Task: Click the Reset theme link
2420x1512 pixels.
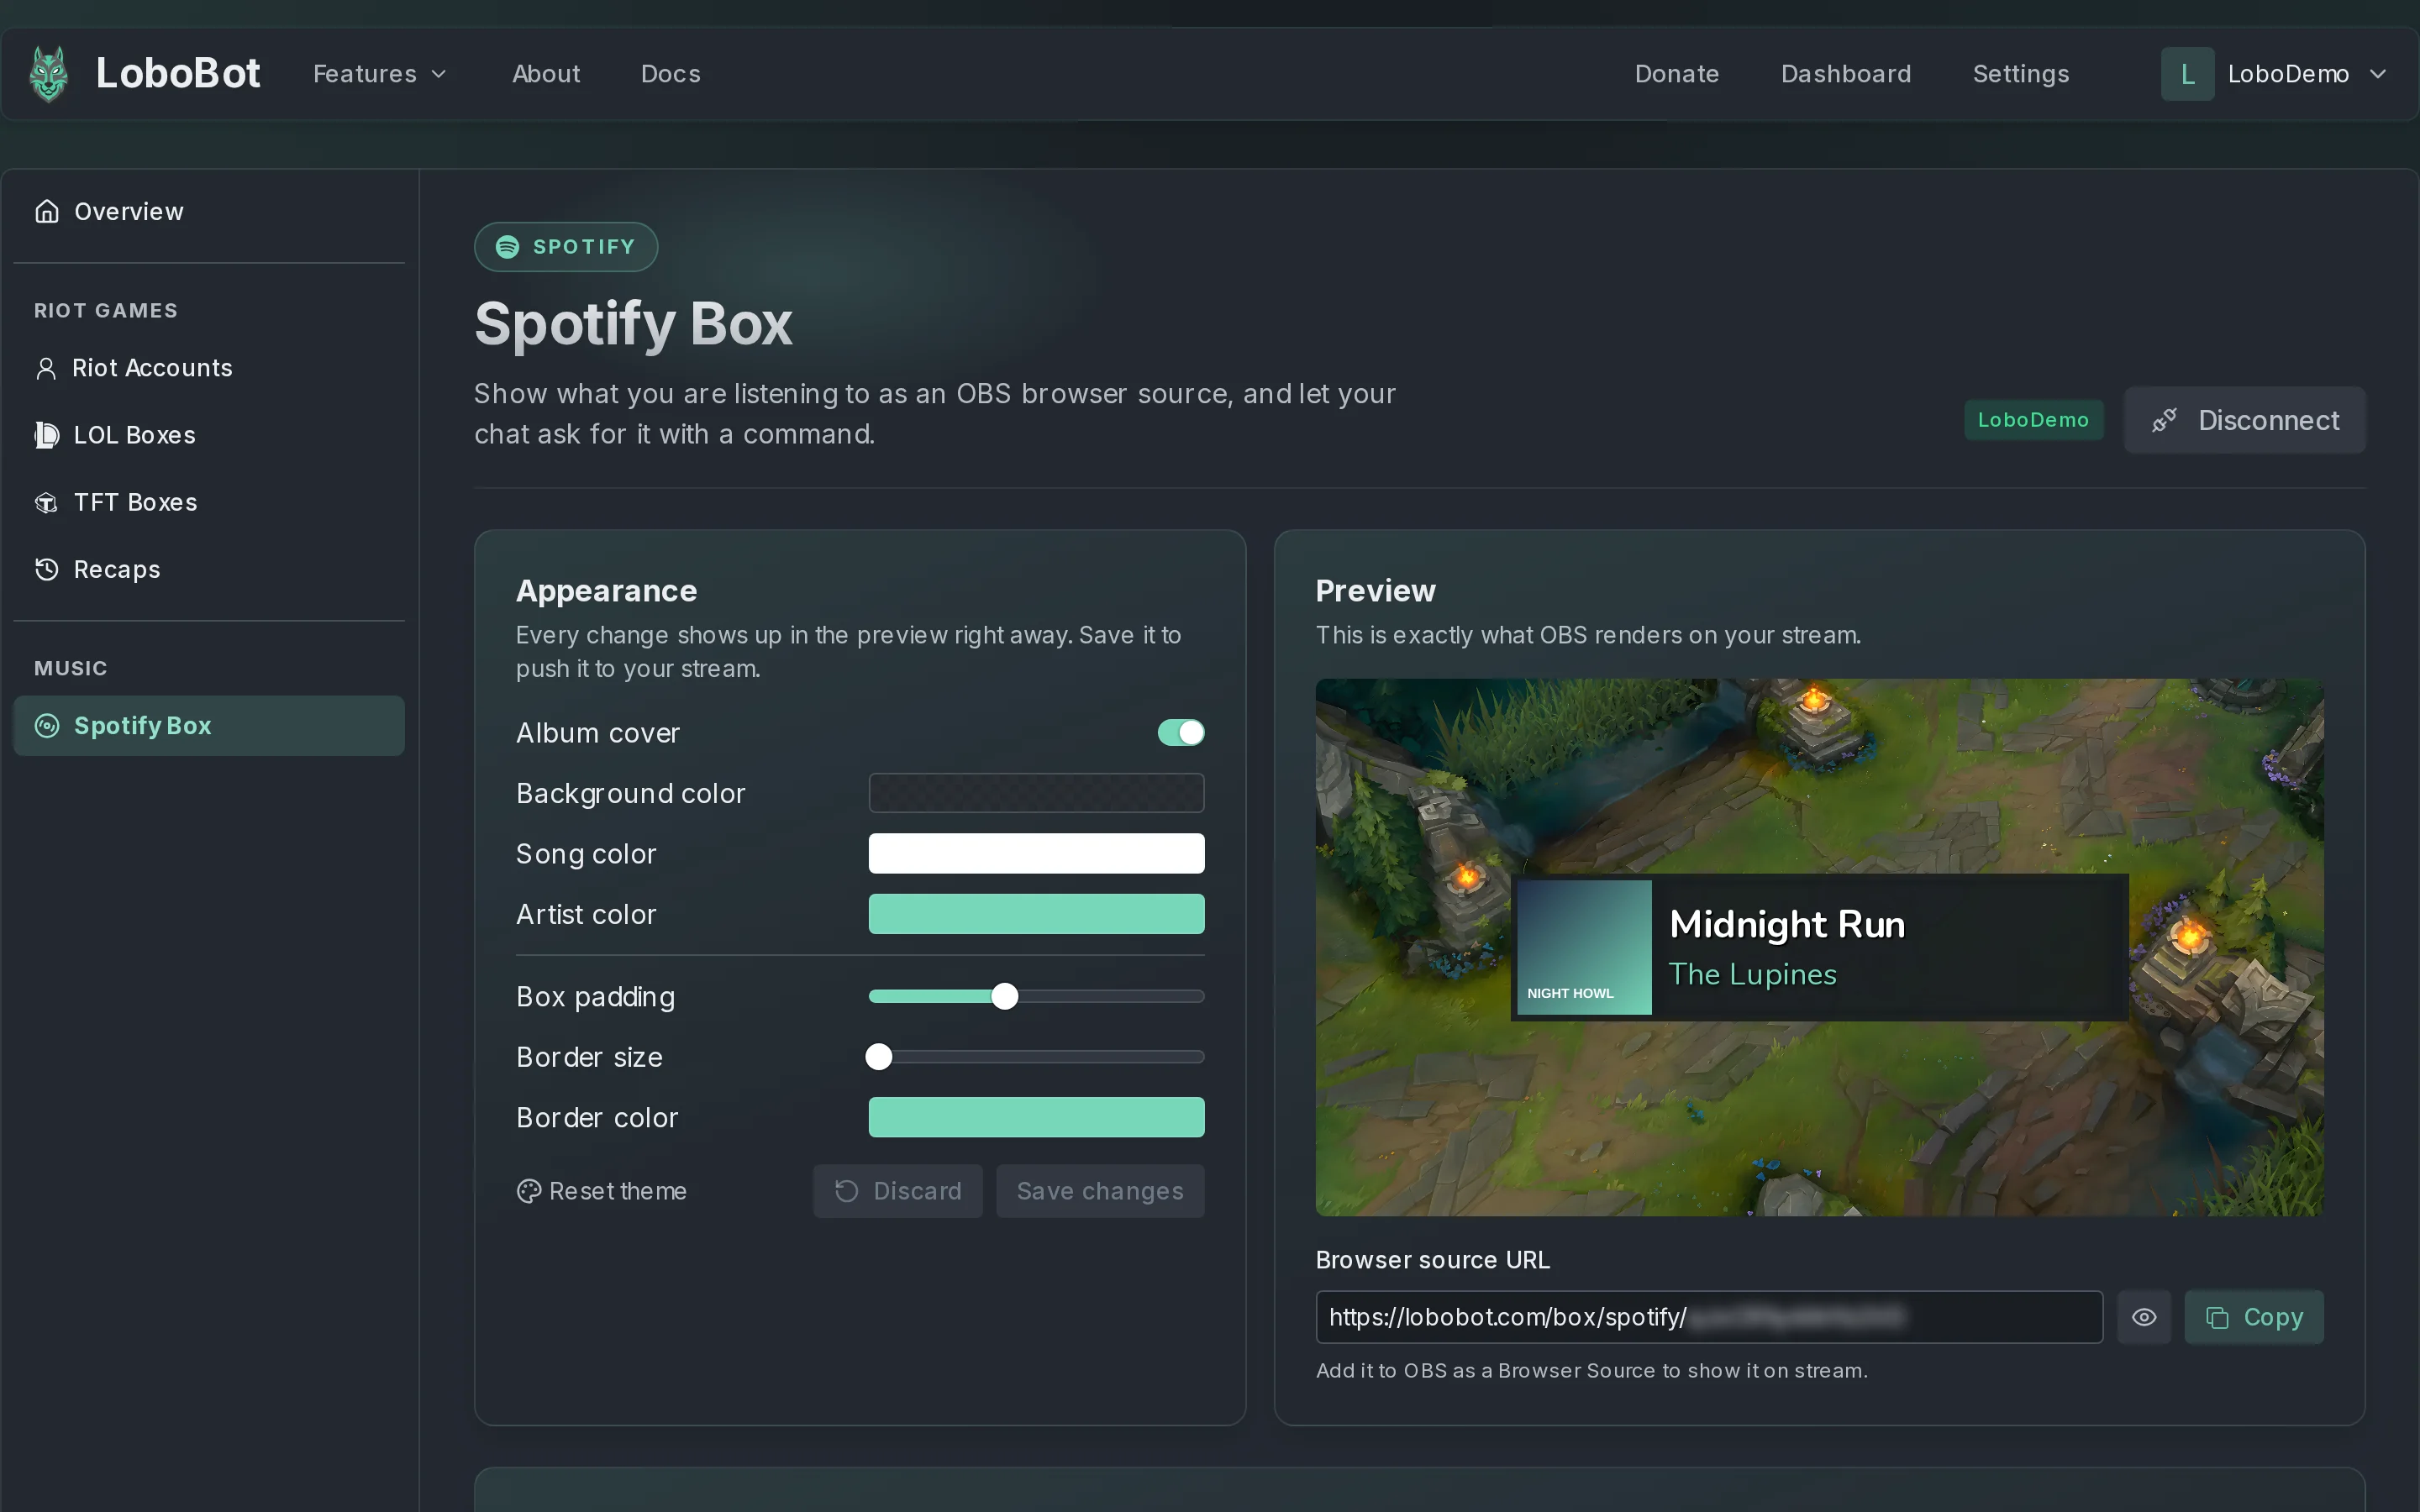Action: point(602,1191)
